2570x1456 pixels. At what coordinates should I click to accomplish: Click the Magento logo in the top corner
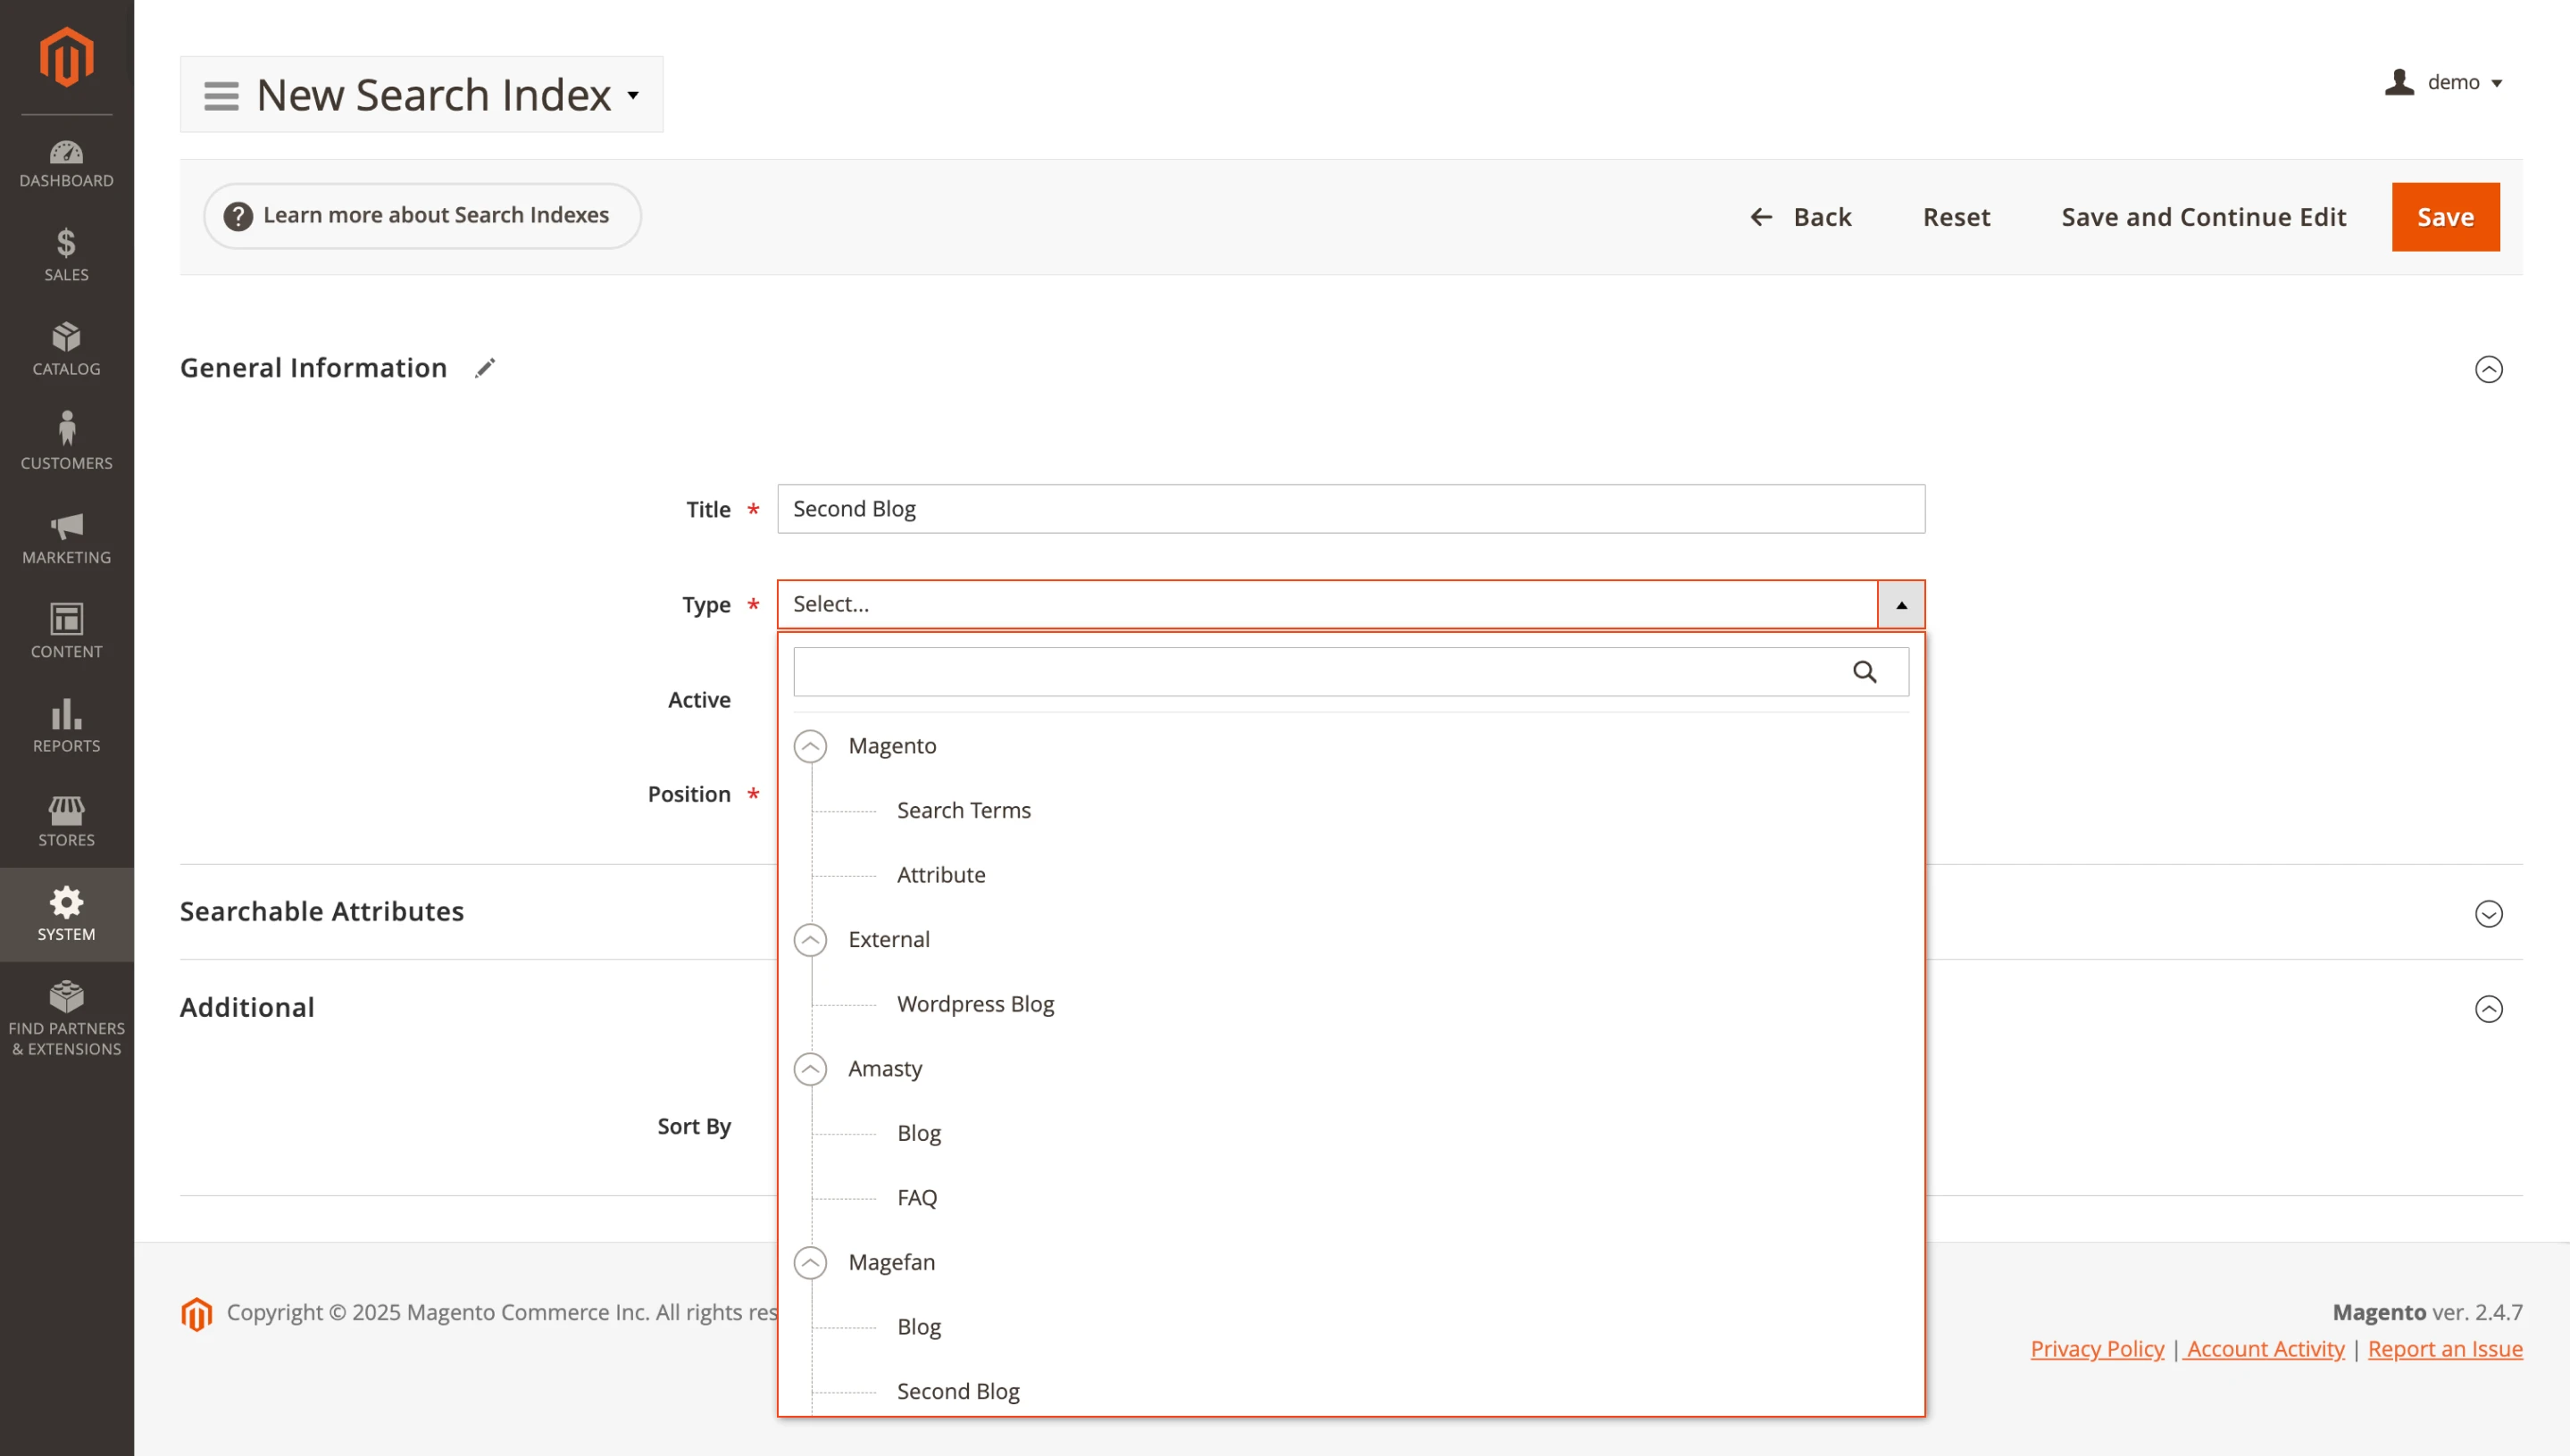(64, 56)
